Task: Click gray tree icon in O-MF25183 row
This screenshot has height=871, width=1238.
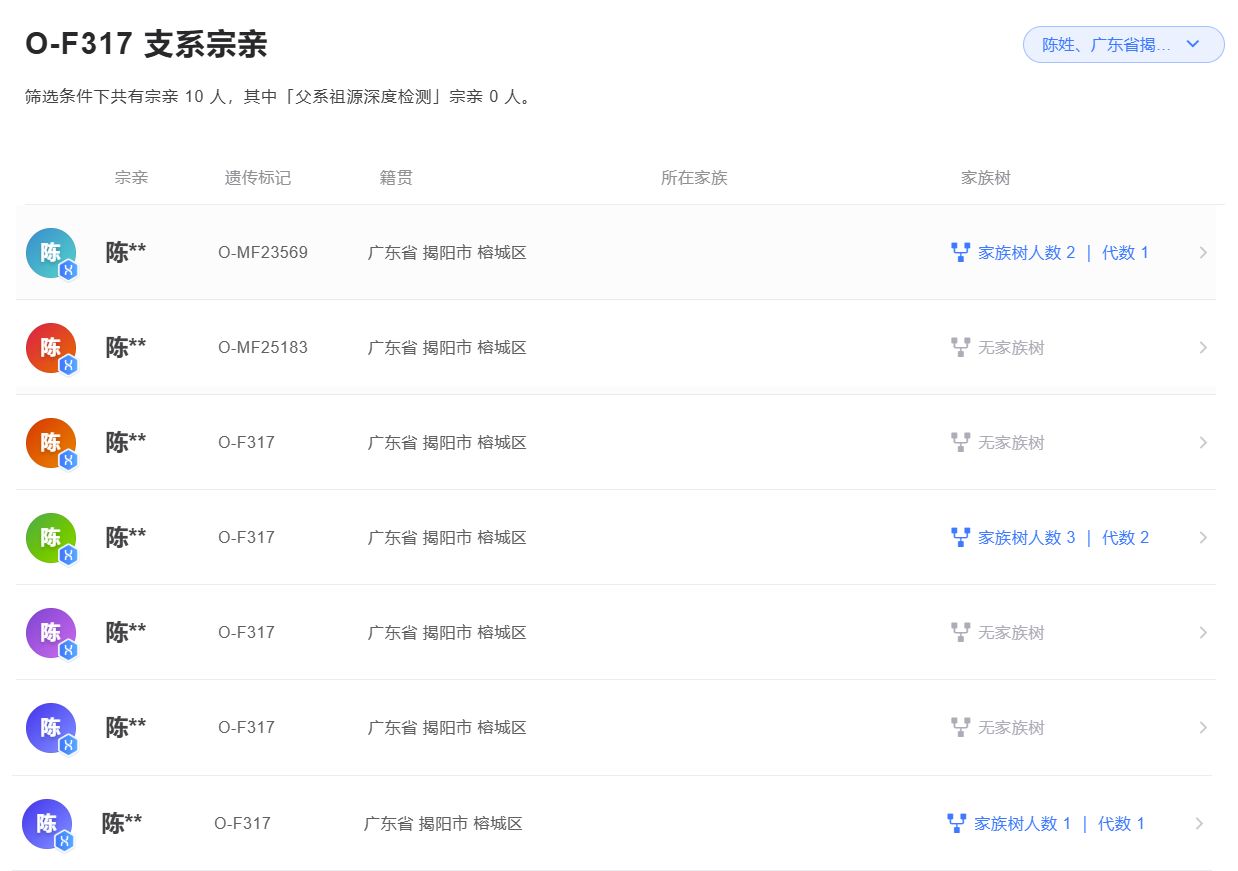Action: point(960,347)
